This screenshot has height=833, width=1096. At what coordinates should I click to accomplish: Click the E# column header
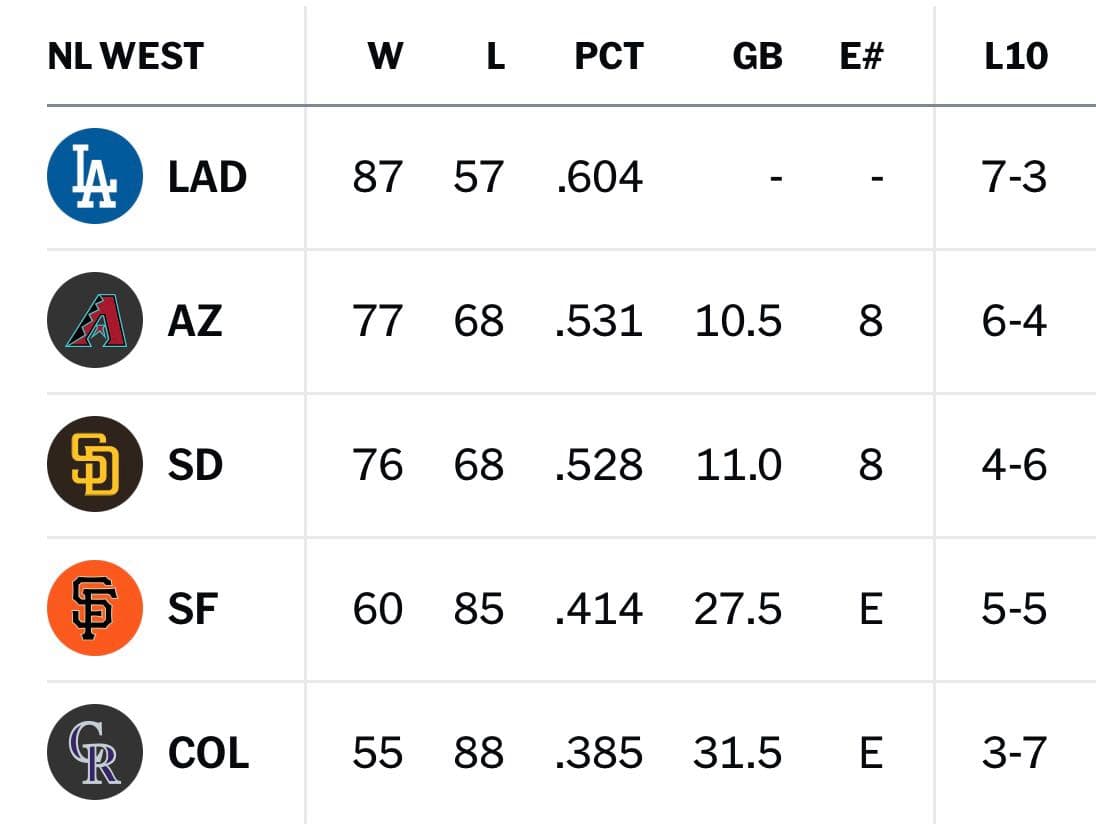(x=861, y=56)
